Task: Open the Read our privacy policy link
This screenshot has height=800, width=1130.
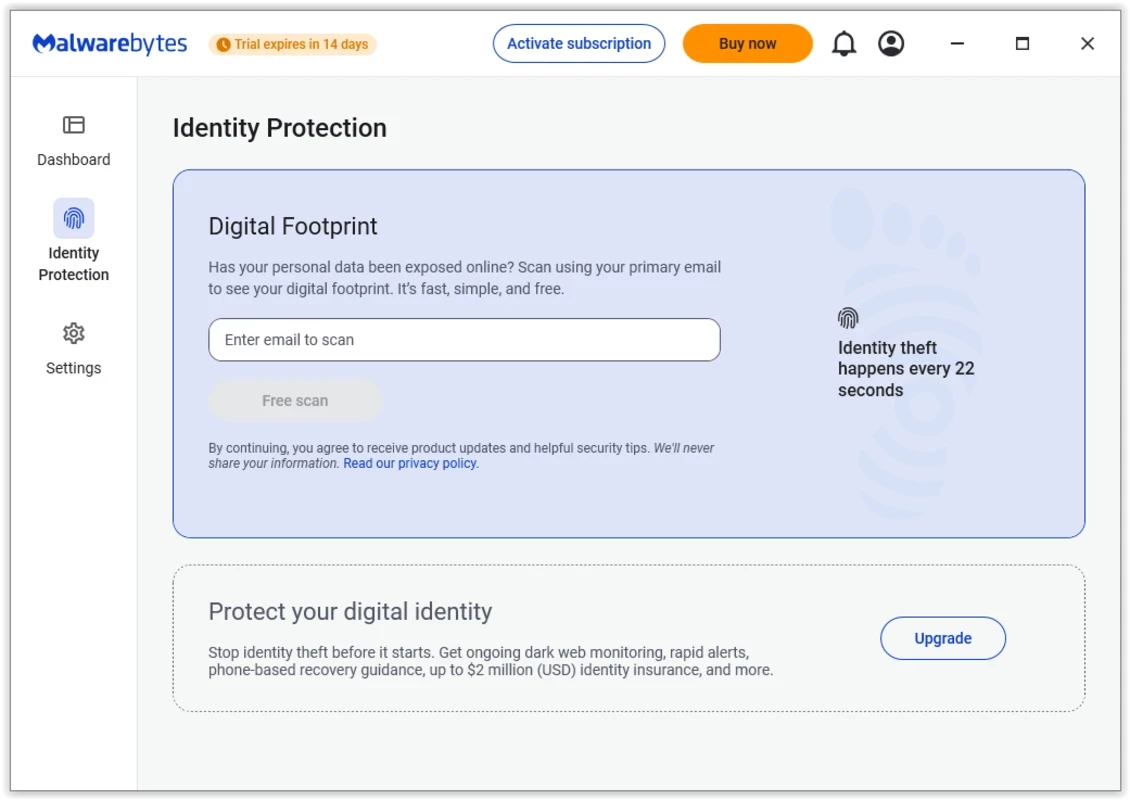Action: pos(411,464)
